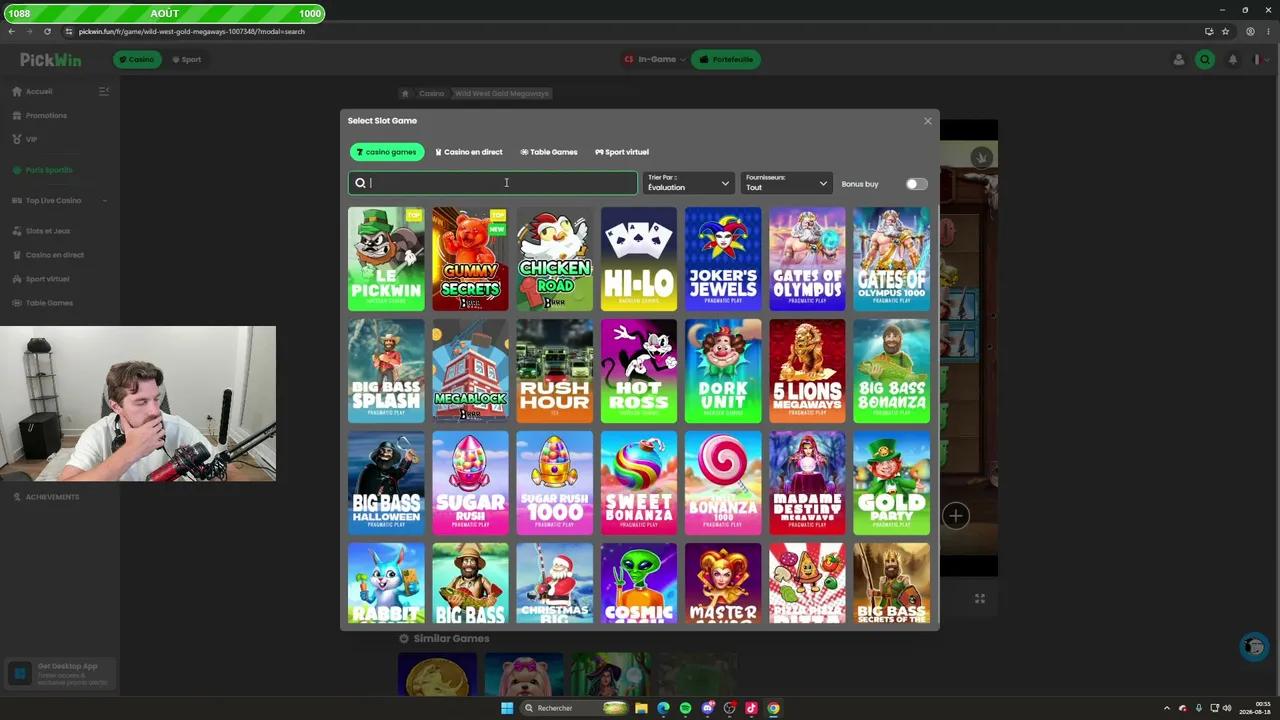Open Promotions in sidebar
This screenshot has width=1280, height=720.
click(40, 115)
